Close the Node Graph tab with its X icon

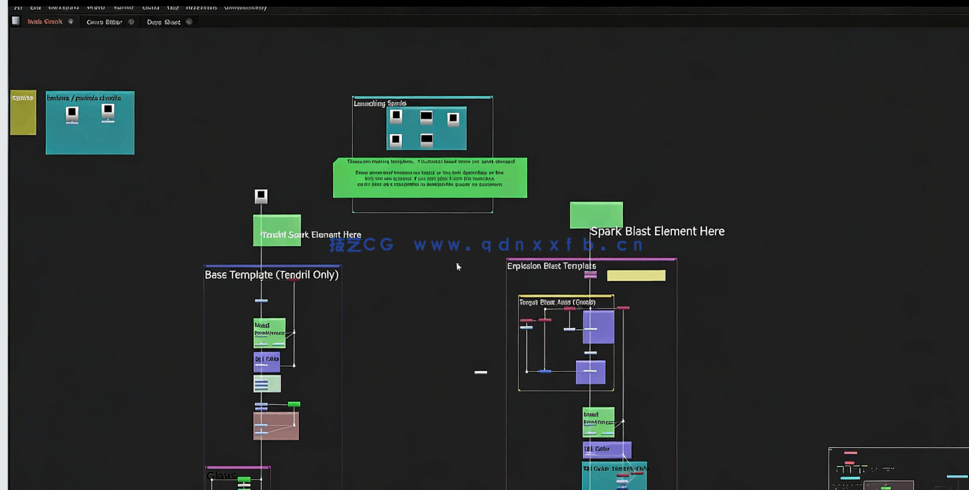(x=71, y=22)
